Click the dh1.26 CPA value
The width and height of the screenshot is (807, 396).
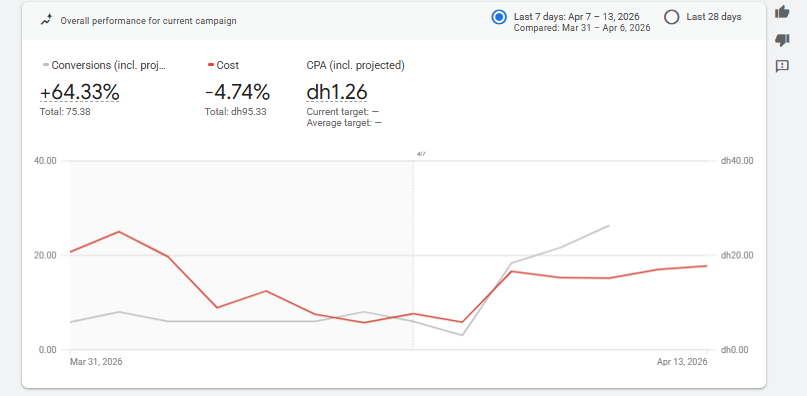(337, 93)
